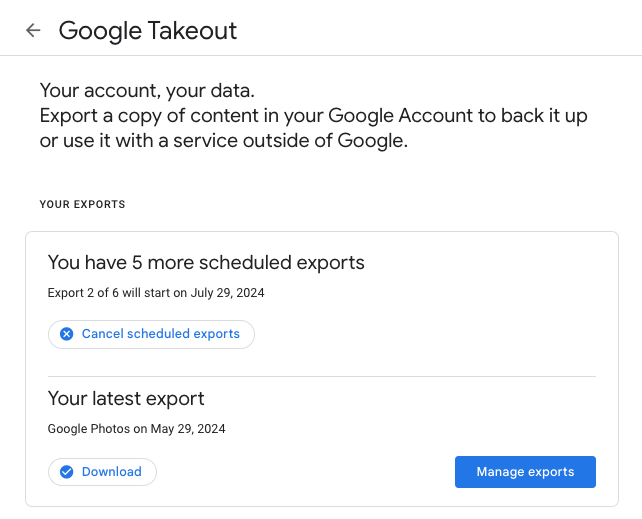This screenshot has width=642, height=519.
Task: Click the checkmark icon beside Download
Action: pyautogui.click(x=66, y=472)
